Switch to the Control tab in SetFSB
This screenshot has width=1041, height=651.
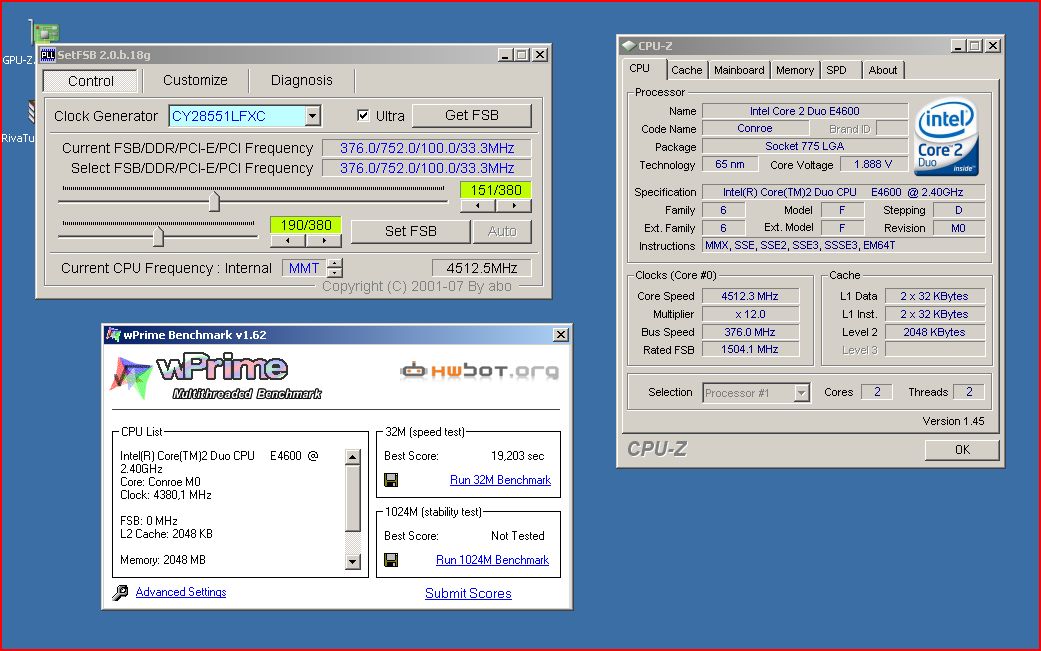coord(90,81)
